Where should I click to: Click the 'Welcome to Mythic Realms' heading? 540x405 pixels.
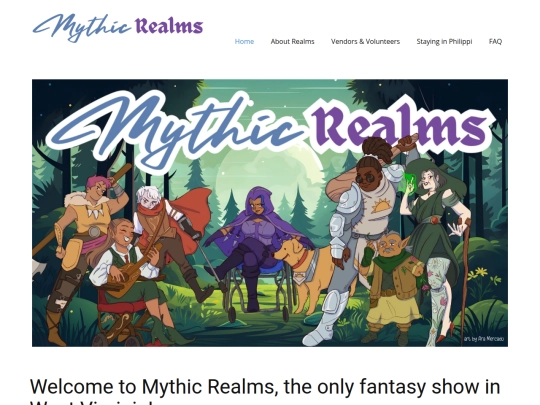point(265,391)
